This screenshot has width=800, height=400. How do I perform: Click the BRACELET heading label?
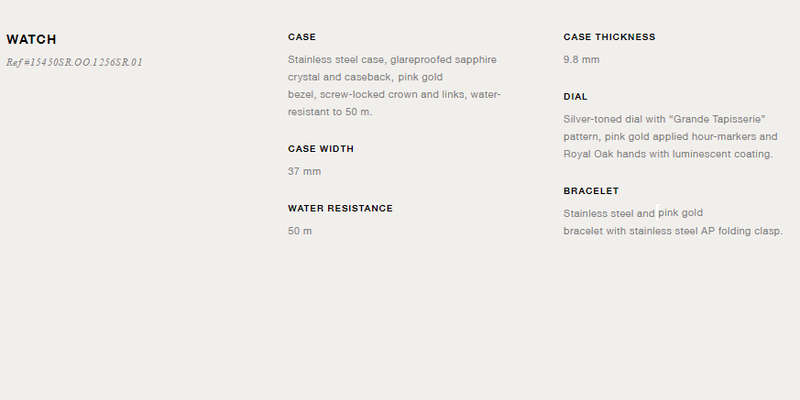591,191
